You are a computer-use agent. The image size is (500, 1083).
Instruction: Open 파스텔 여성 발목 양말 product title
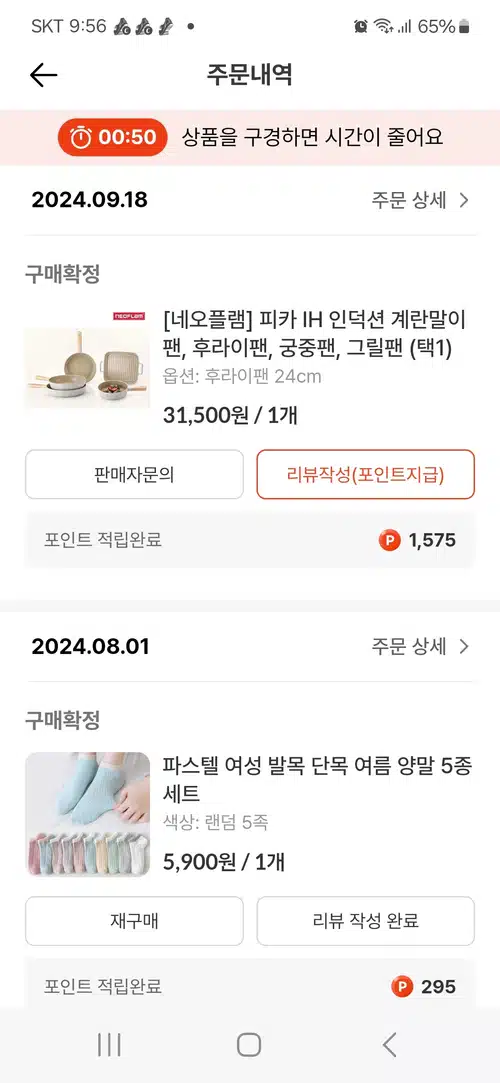coord(317,780)
